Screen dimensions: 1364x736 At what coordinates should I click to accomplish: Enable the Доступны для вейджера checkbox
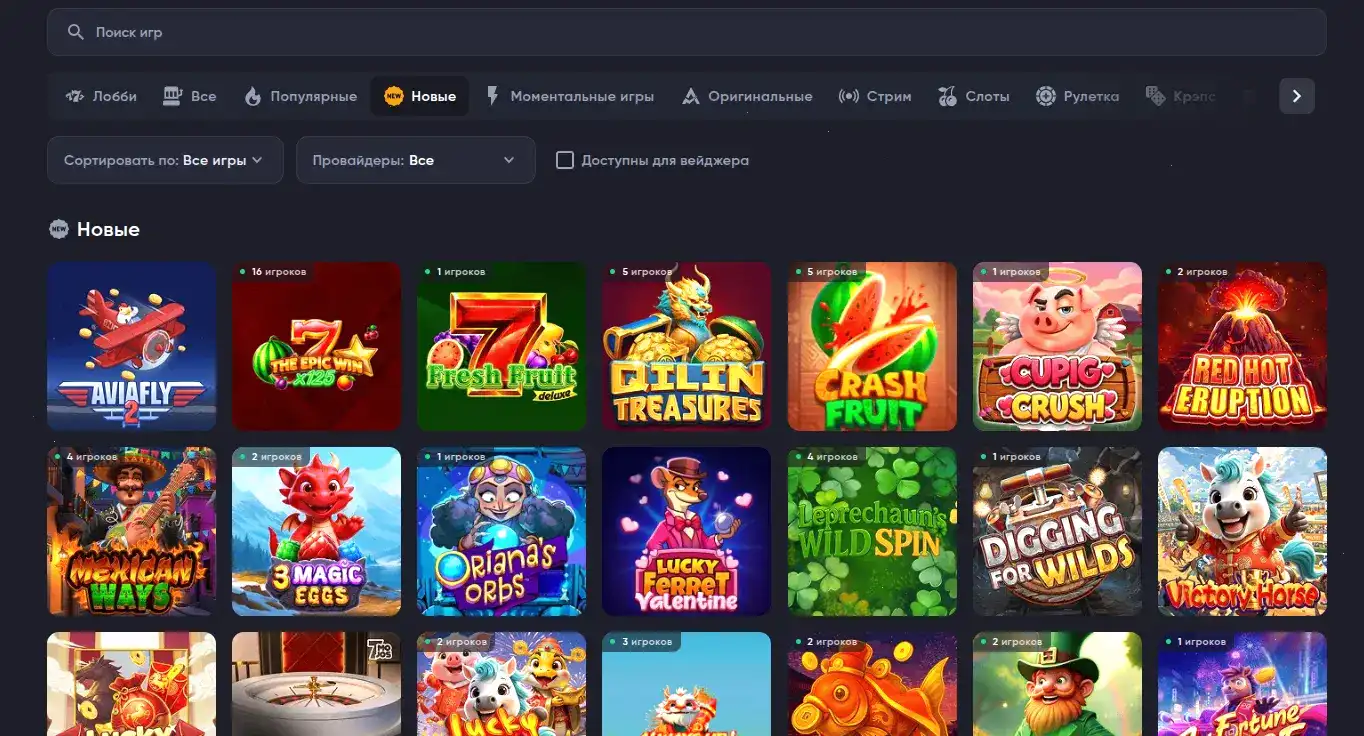566,160
